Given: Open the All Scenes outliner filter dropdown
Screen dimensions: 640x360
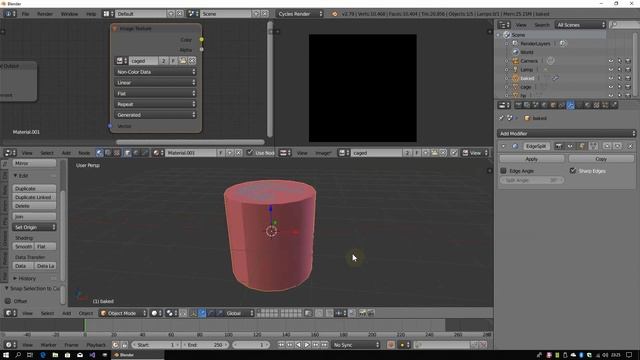Looking at the screenshot, I should pyautogui.click(x=580, y=25).
